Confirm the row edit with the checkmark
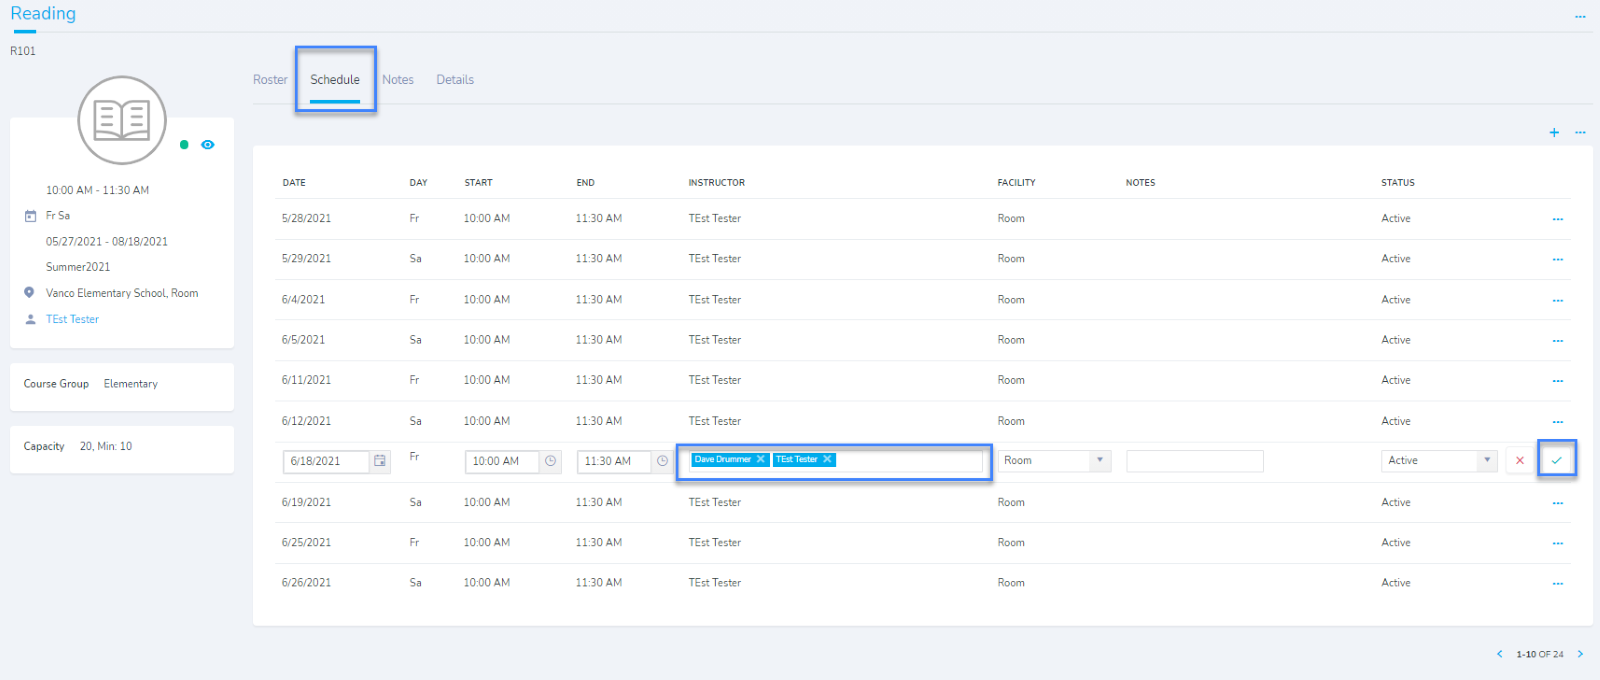Image resolution: width=1600 pixels, height=680 pixels. (x=1557, y=460)
